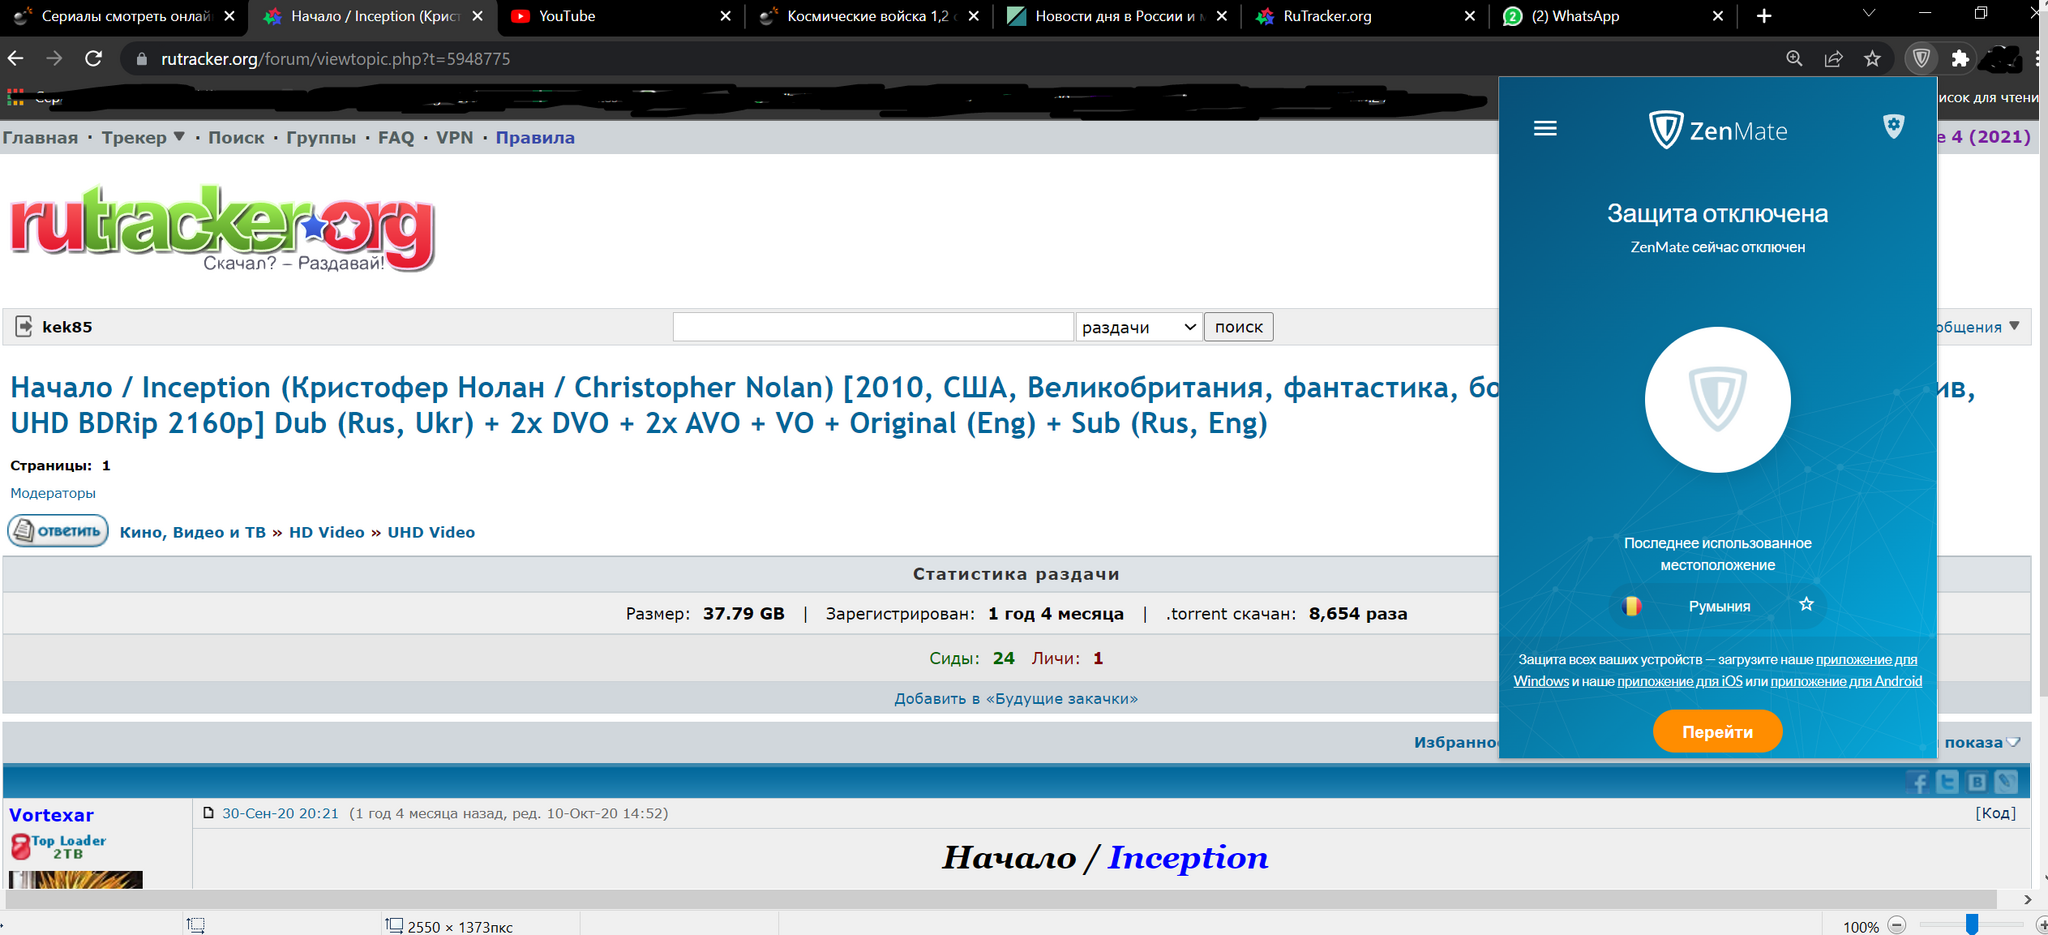Click the share page icon in address bar
The height and width of the screenshot is (935, 2048).
[1833, 59]
